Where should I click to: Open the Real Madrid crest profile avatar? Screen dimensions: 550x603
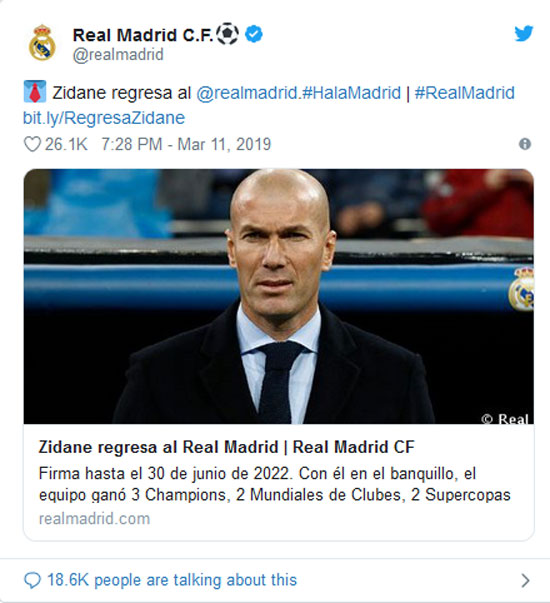pos(42,42)
